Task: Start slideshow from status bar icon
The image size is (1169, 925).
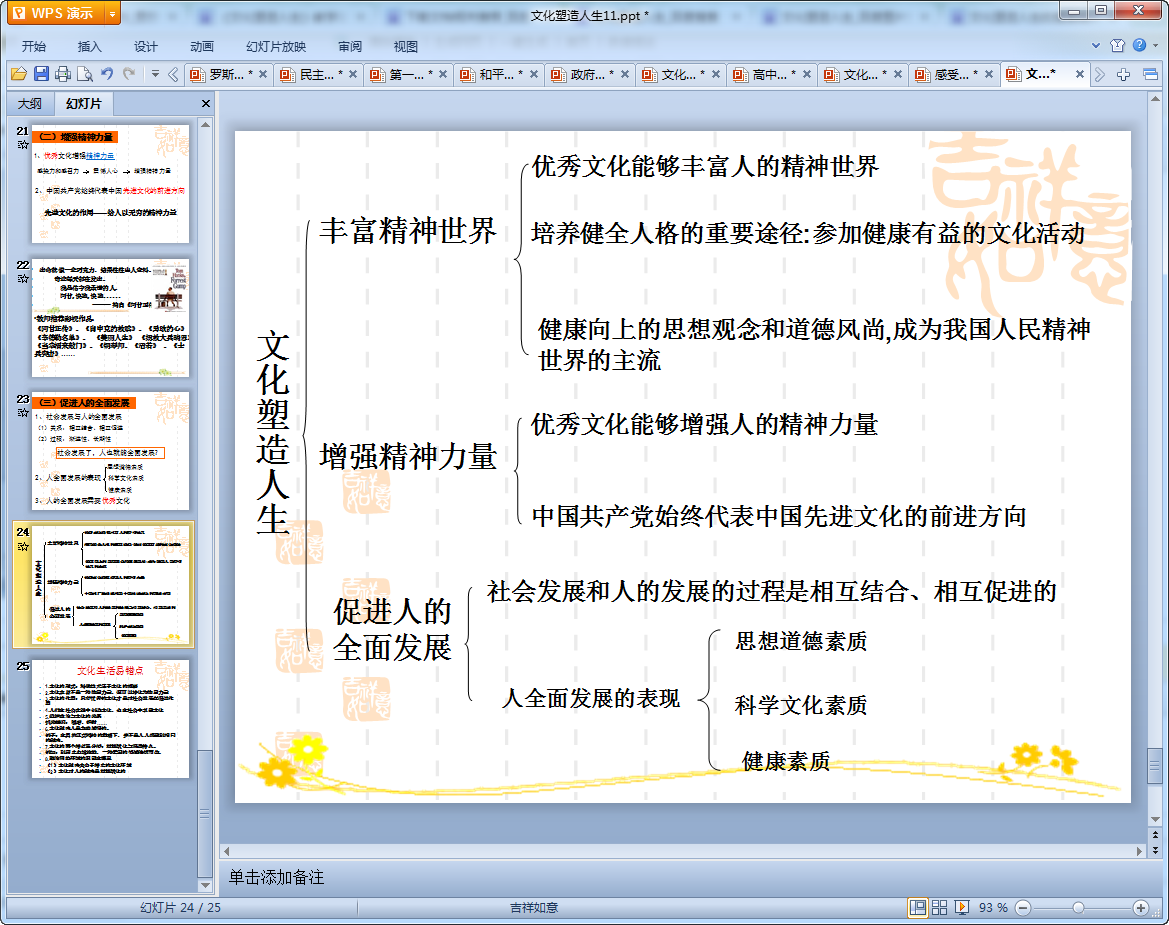Action: [x=962, y=907]
